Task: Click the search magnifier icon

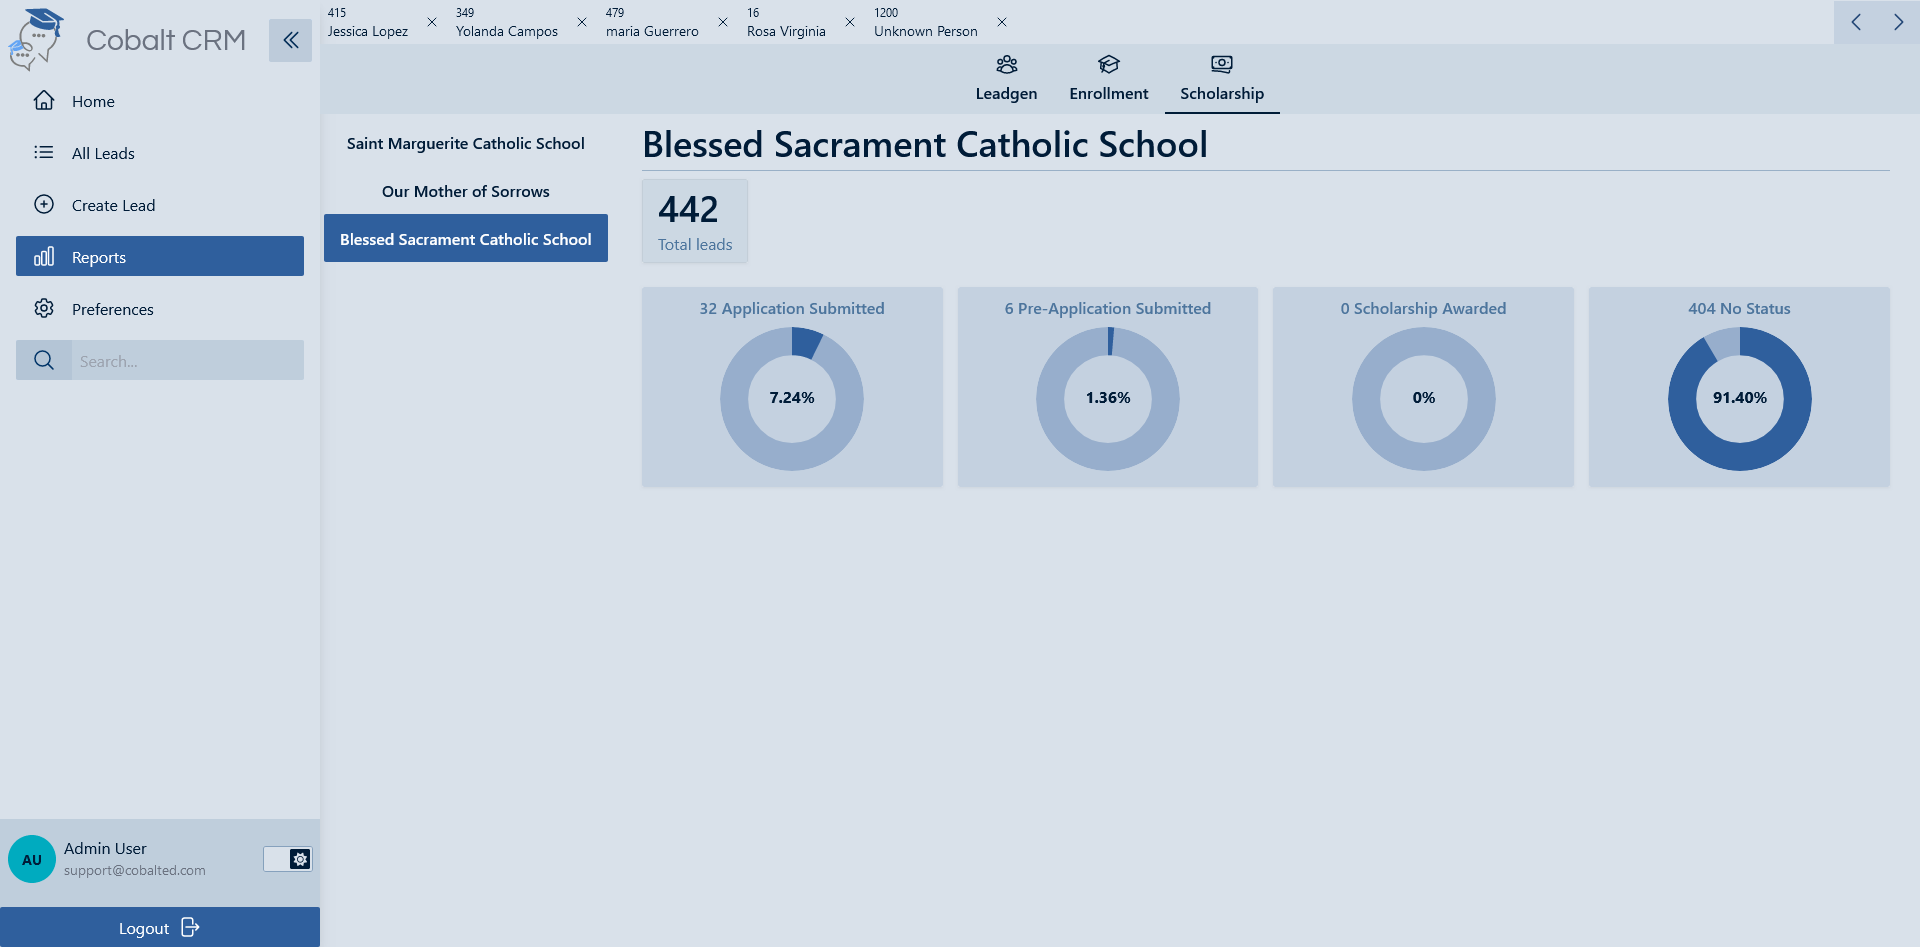Action: (44, 360)
